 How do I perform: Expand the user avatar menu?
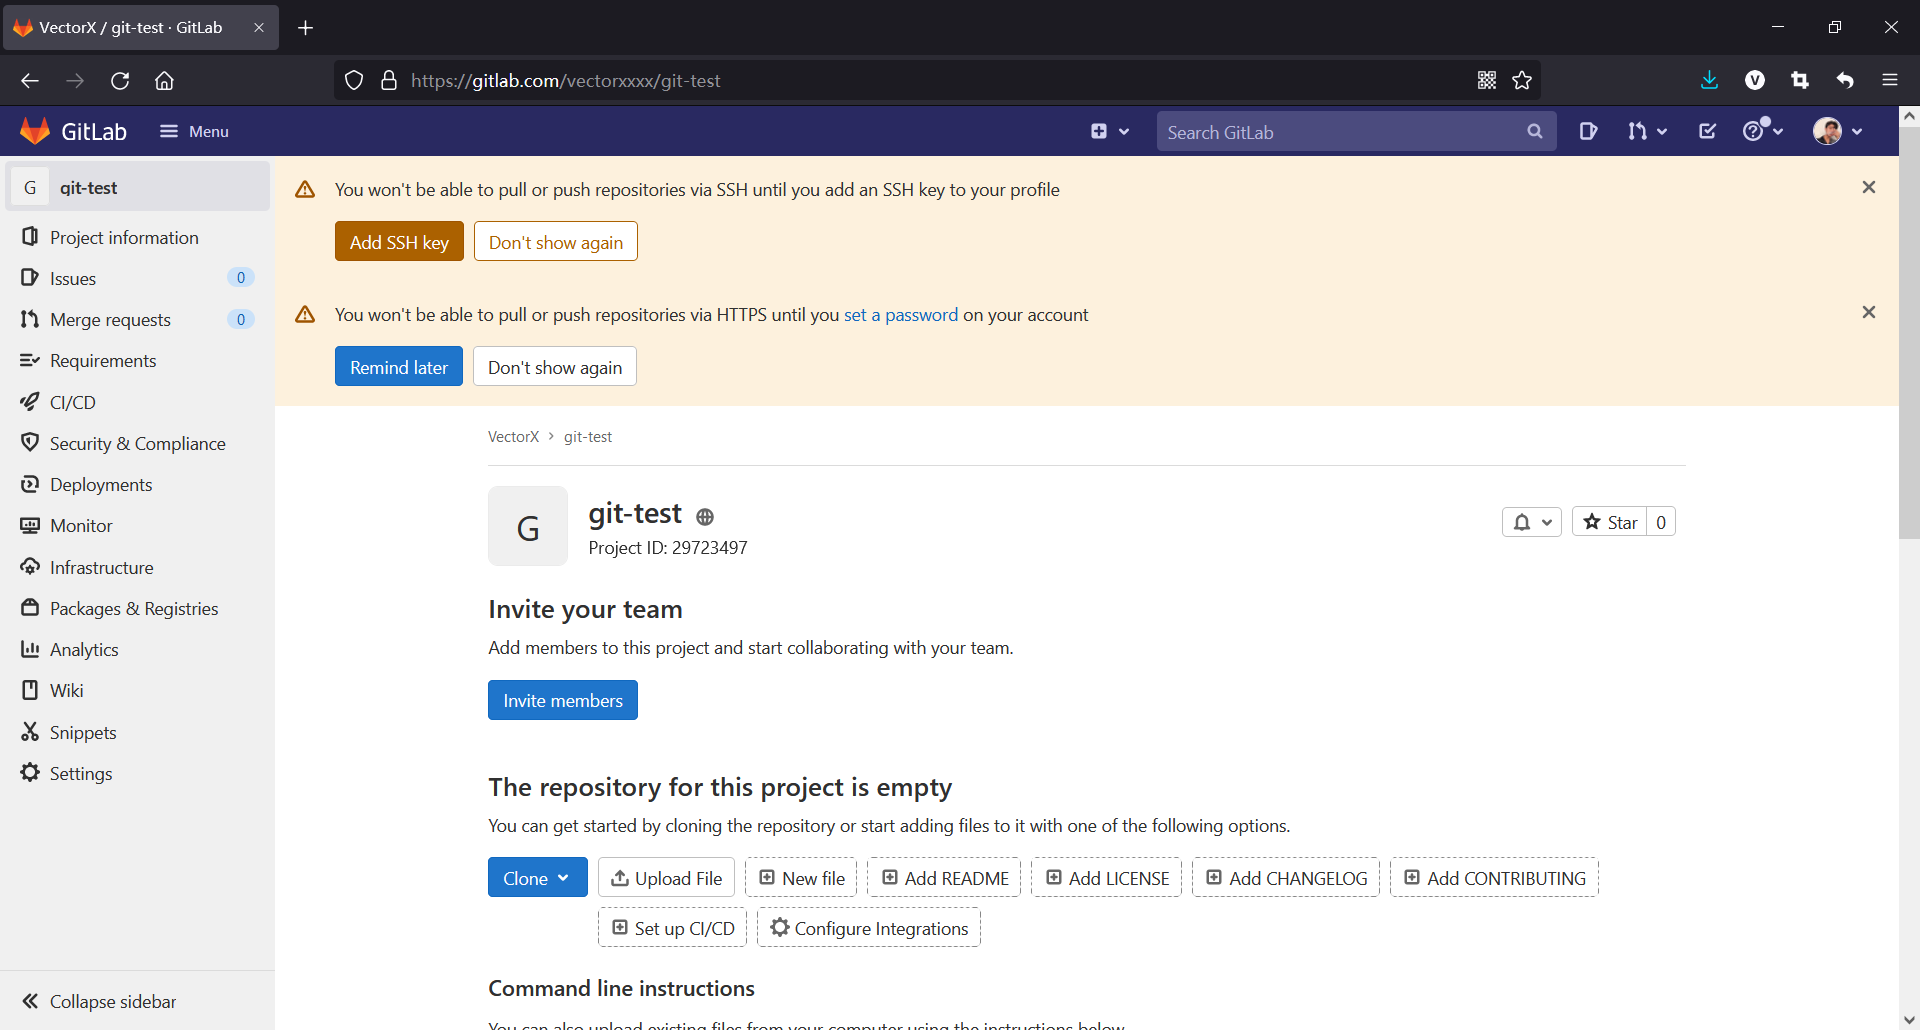coord(1838,131)
